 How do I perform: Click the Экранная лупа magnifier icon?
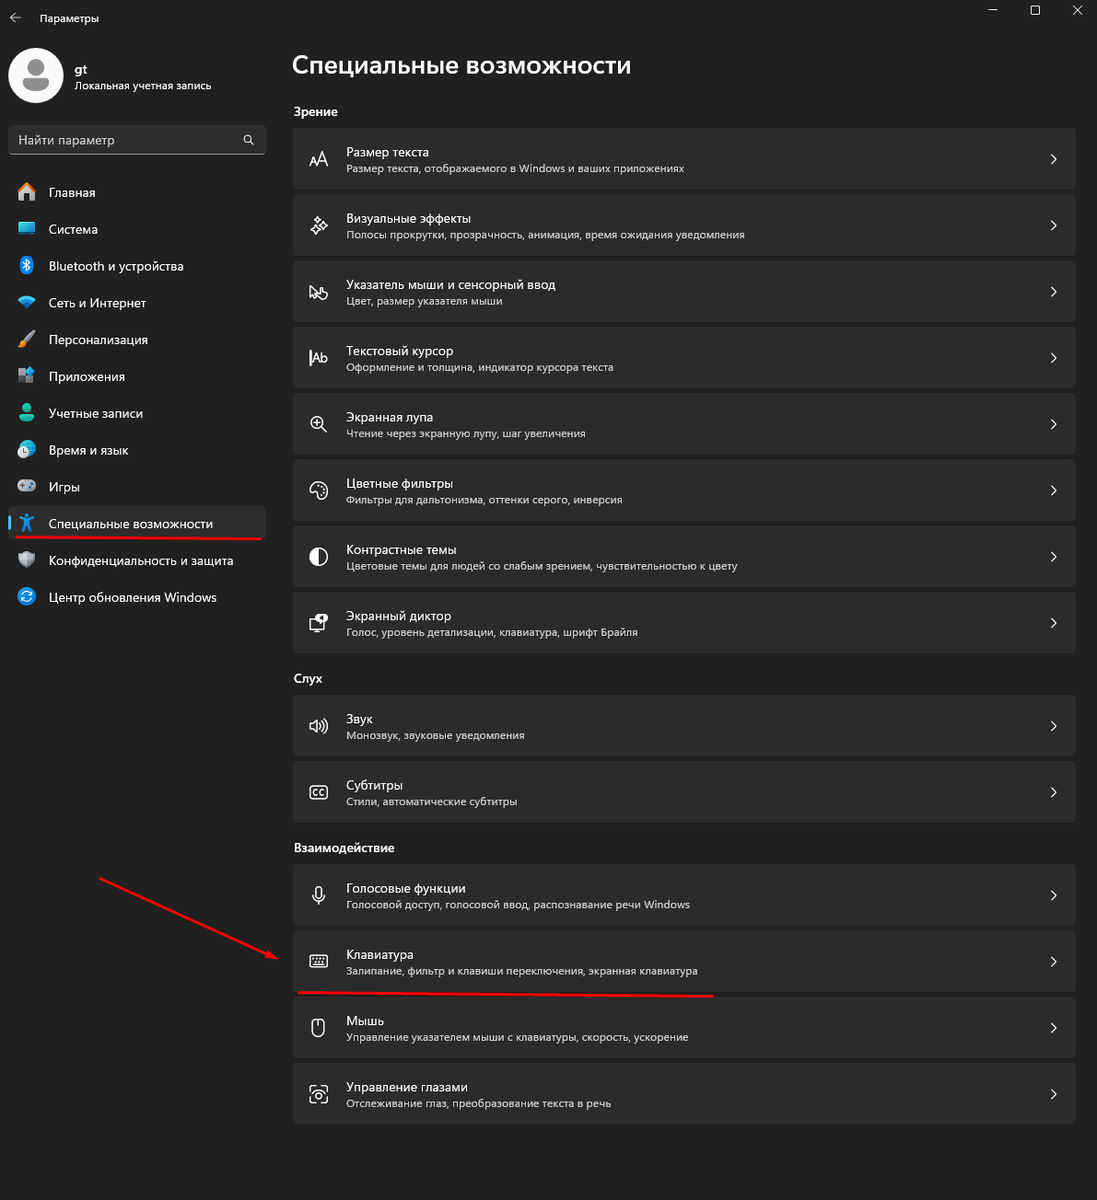click(x=318, y=424)
